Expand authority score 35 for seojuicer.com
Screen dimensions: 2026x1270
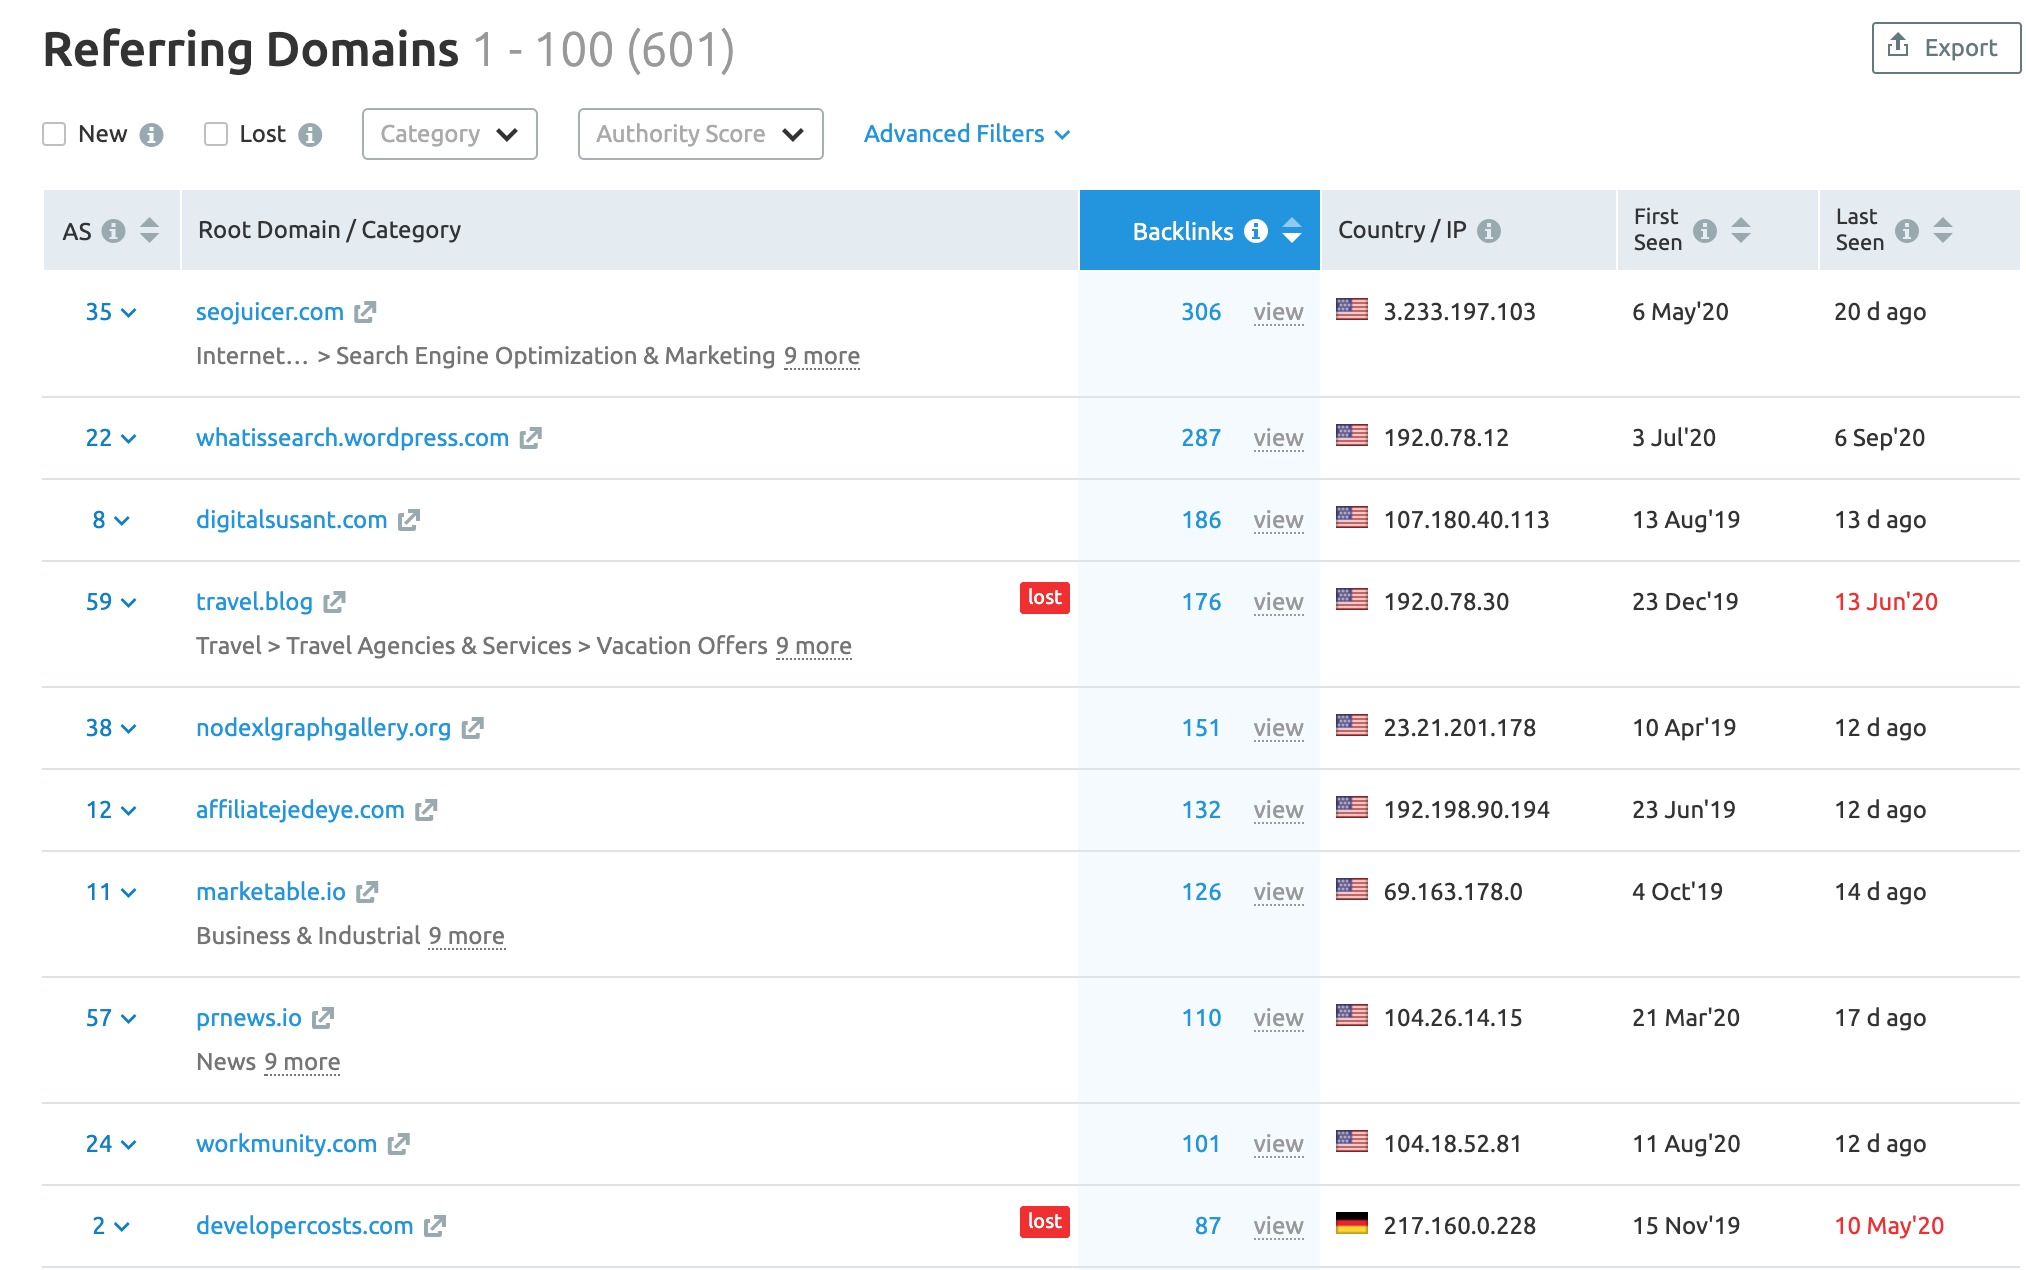tap(111, 312)
